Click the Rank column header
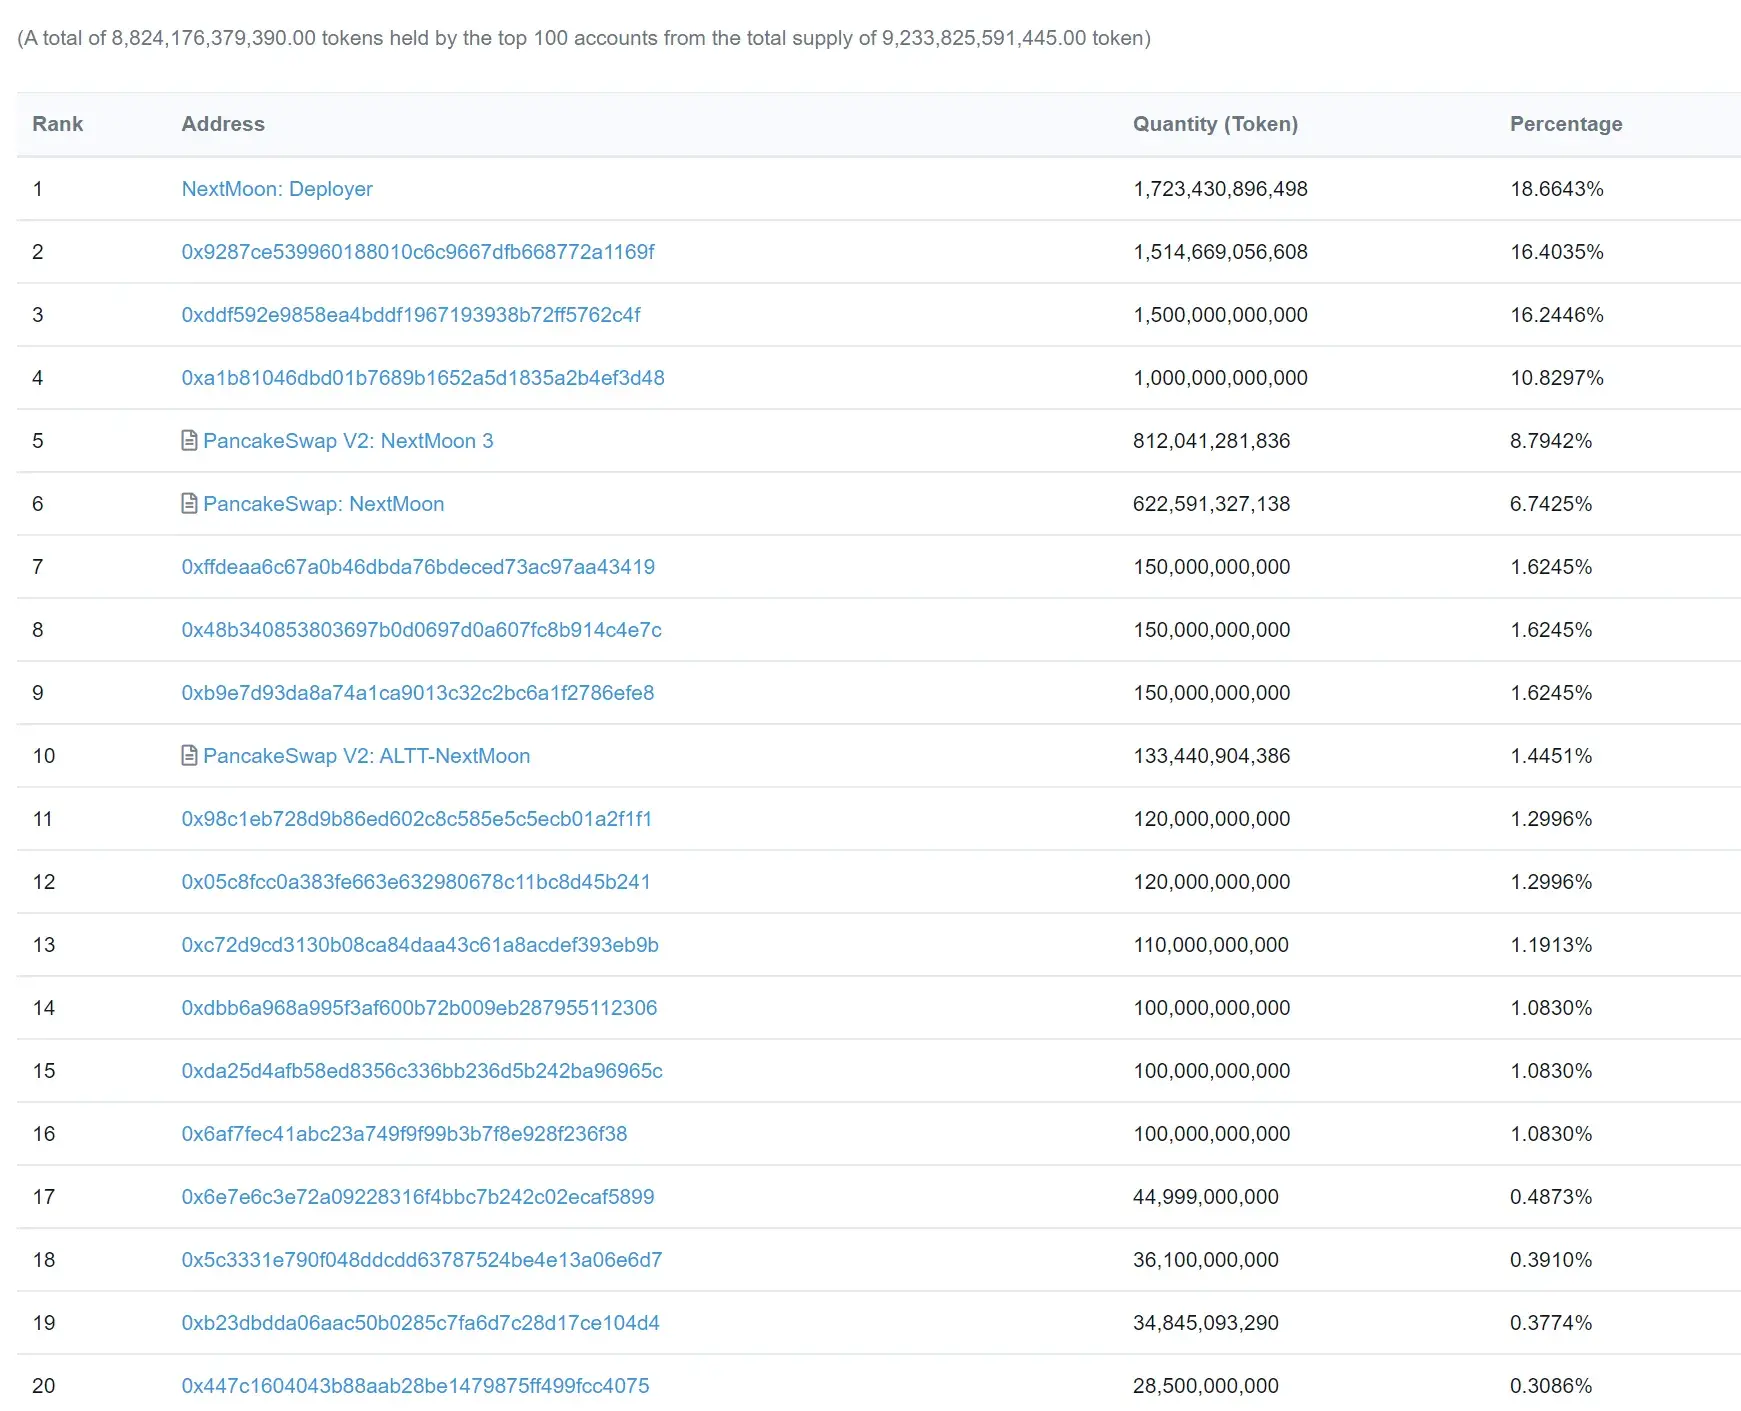Screen dimensions: 1741x1411 (x=58, y=124)
